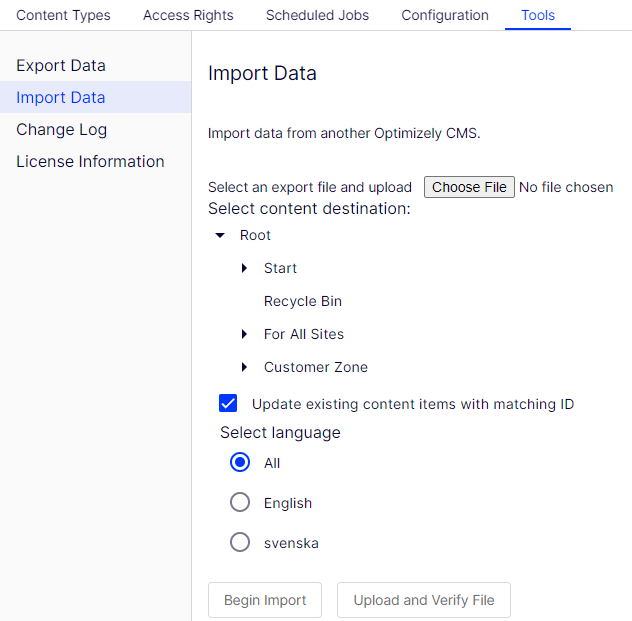Open the Scheduled Jobs tab
Image resolution: width=632 pixels, height=621 pixels.
click(317, 15)
